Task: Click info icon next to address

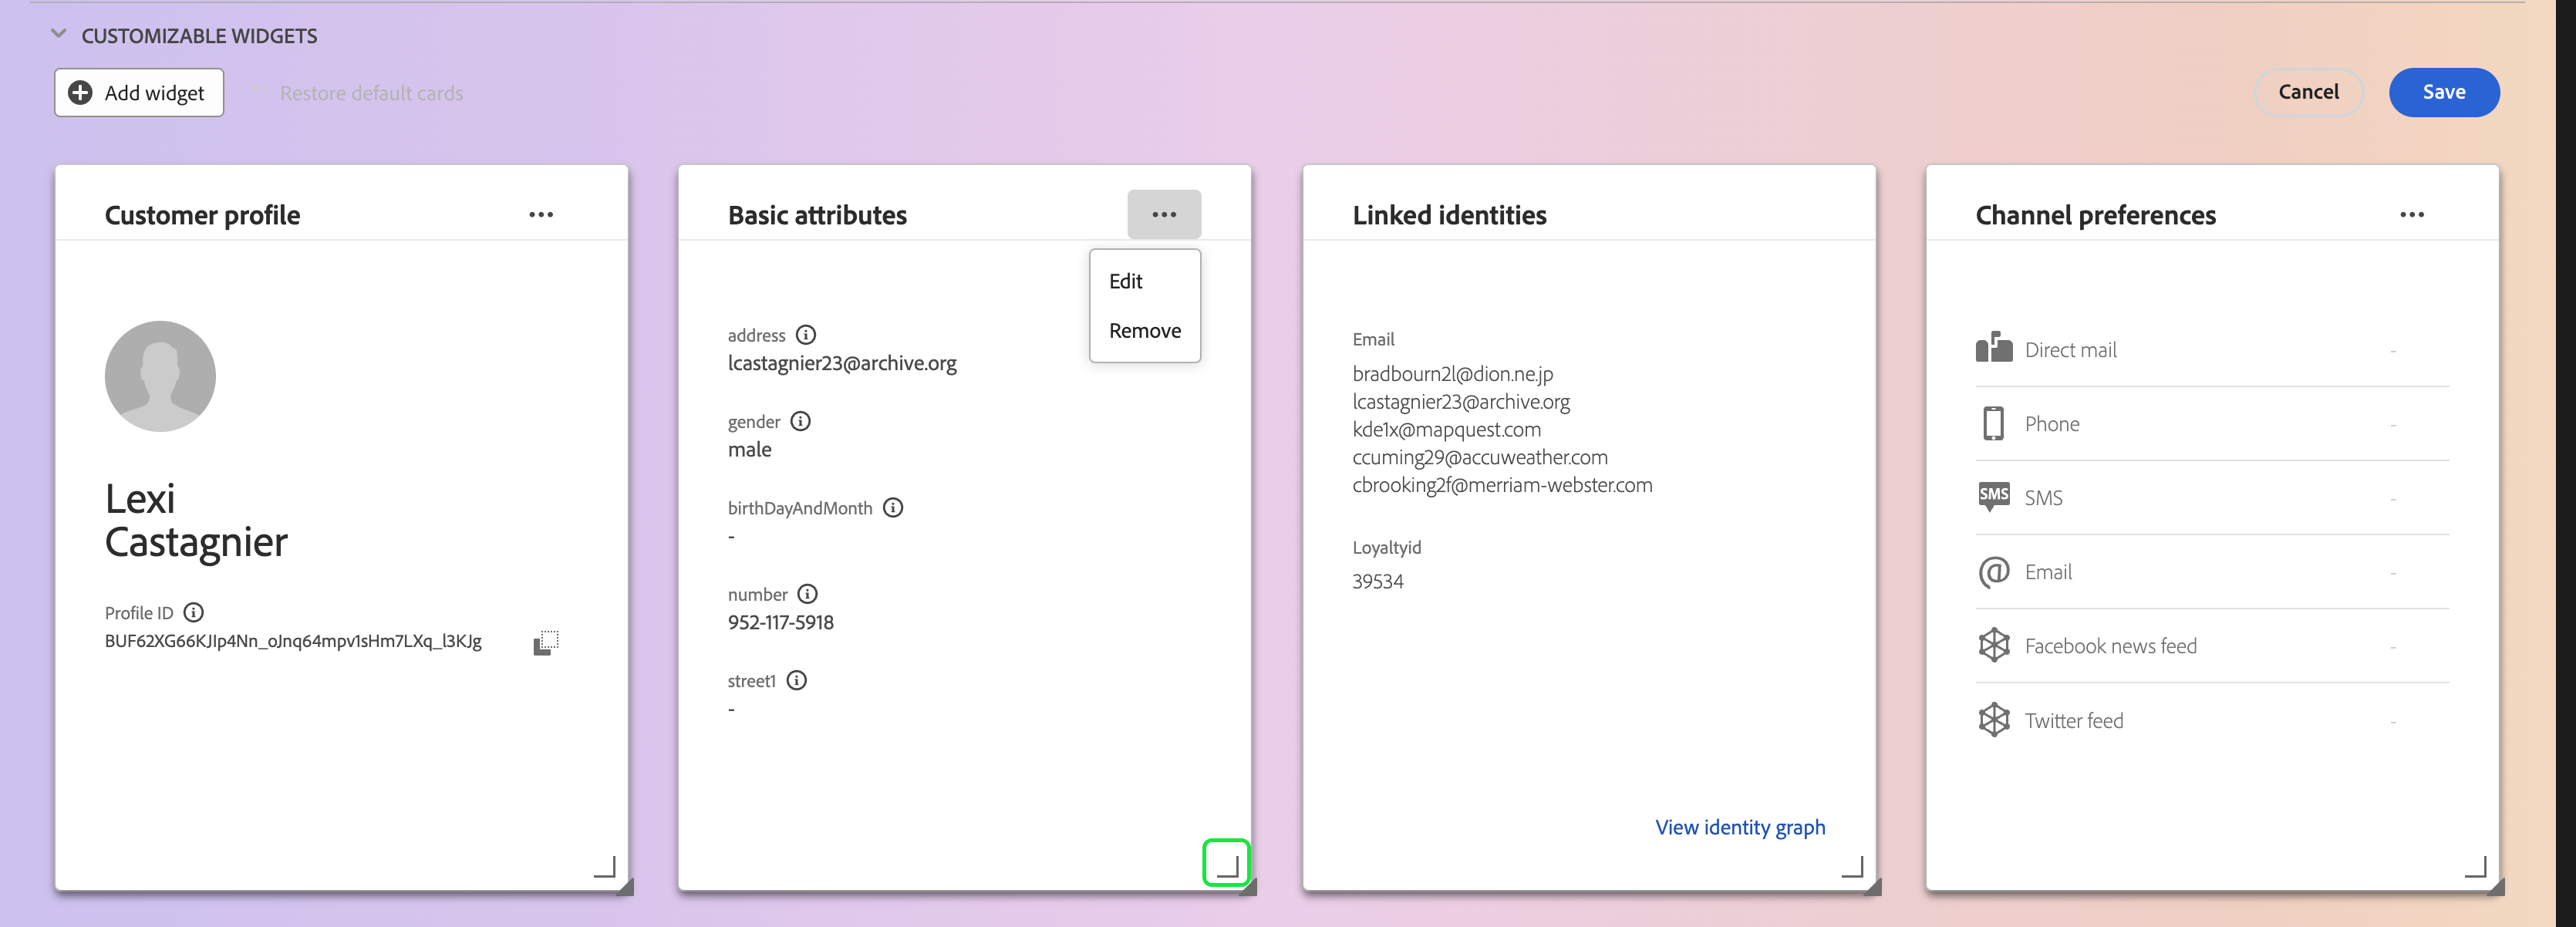Action: (x=806, y=335)
